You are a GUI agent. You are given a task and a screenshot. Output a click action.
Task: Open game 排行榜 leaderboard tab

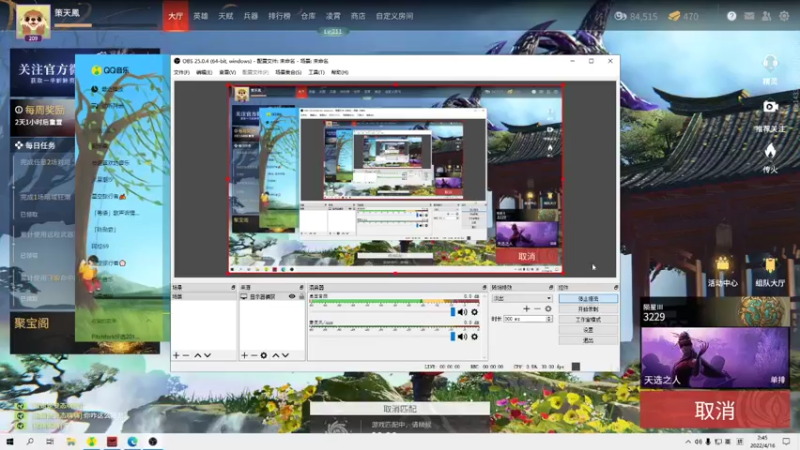(x=279, y=16)
